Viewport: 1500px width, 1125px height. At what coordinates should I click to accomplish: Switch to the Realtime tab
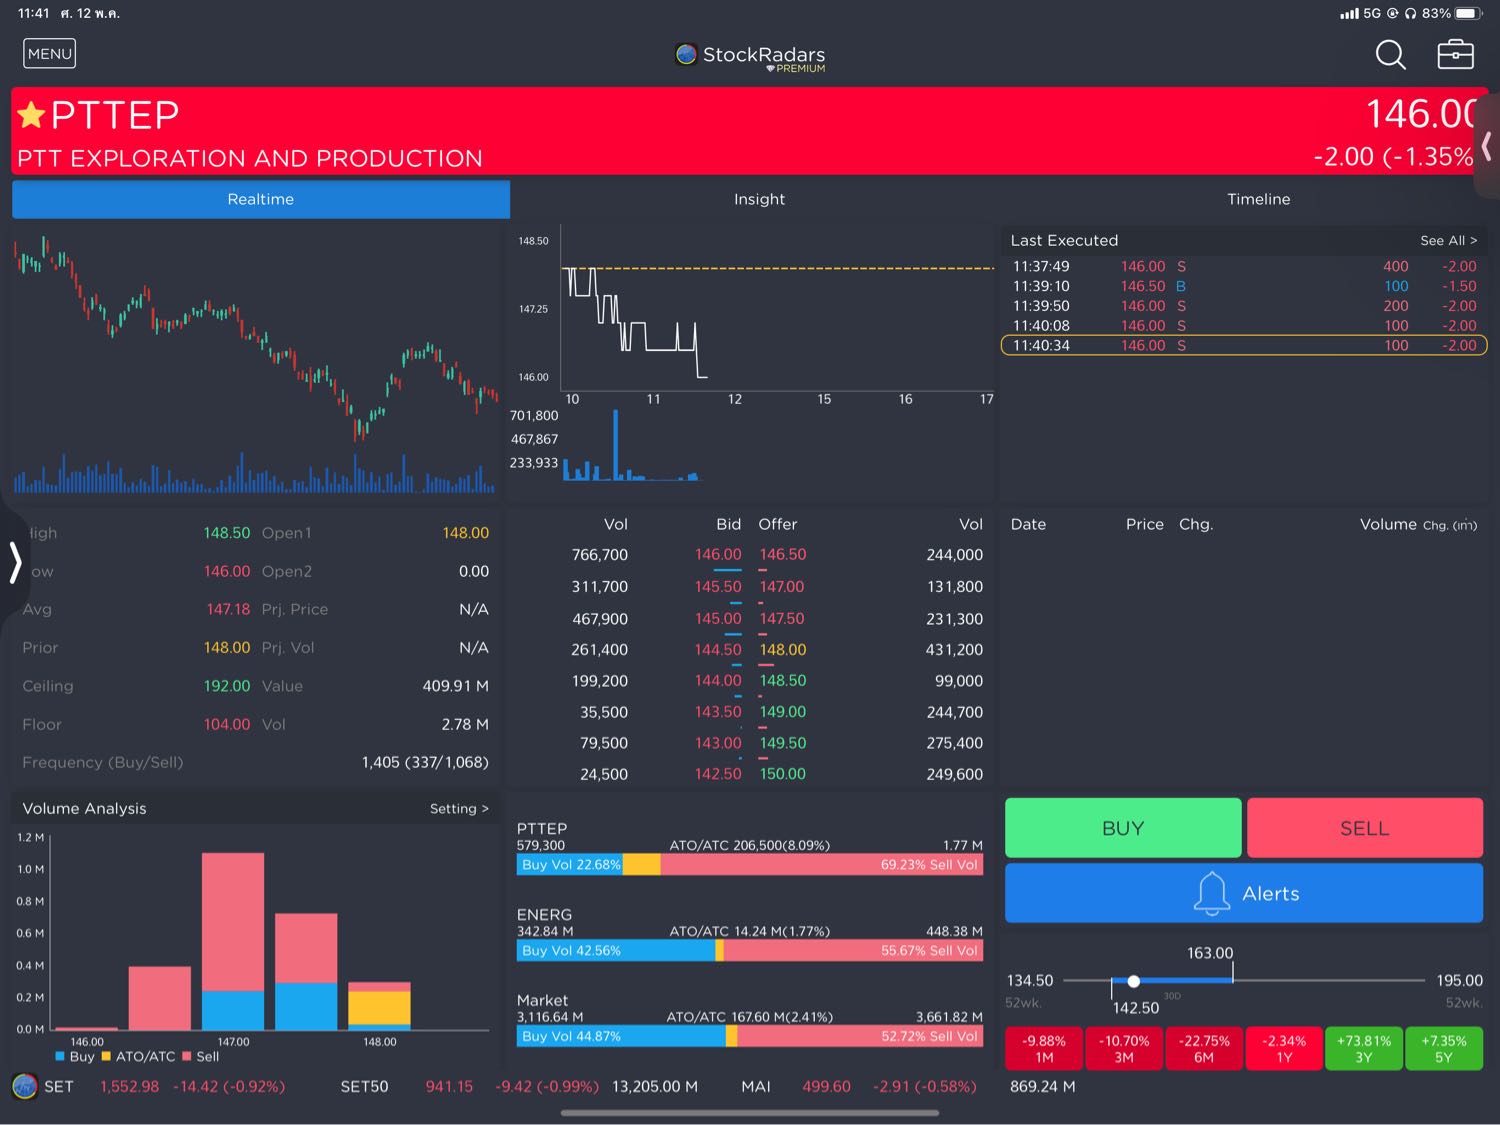point(261,199)
